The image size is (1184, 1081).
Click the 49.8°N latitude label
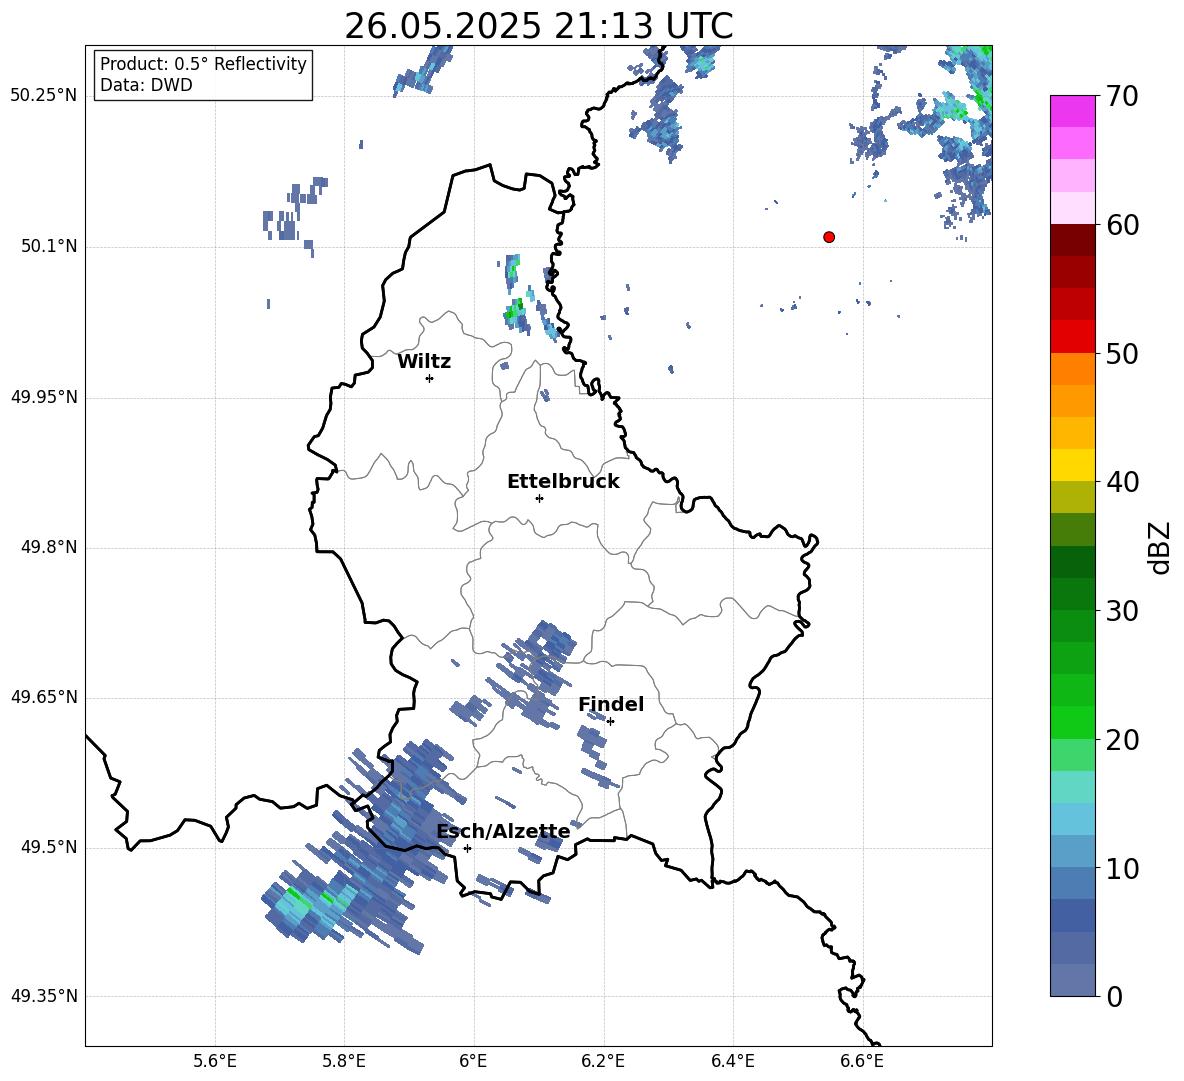coord(49,547)
